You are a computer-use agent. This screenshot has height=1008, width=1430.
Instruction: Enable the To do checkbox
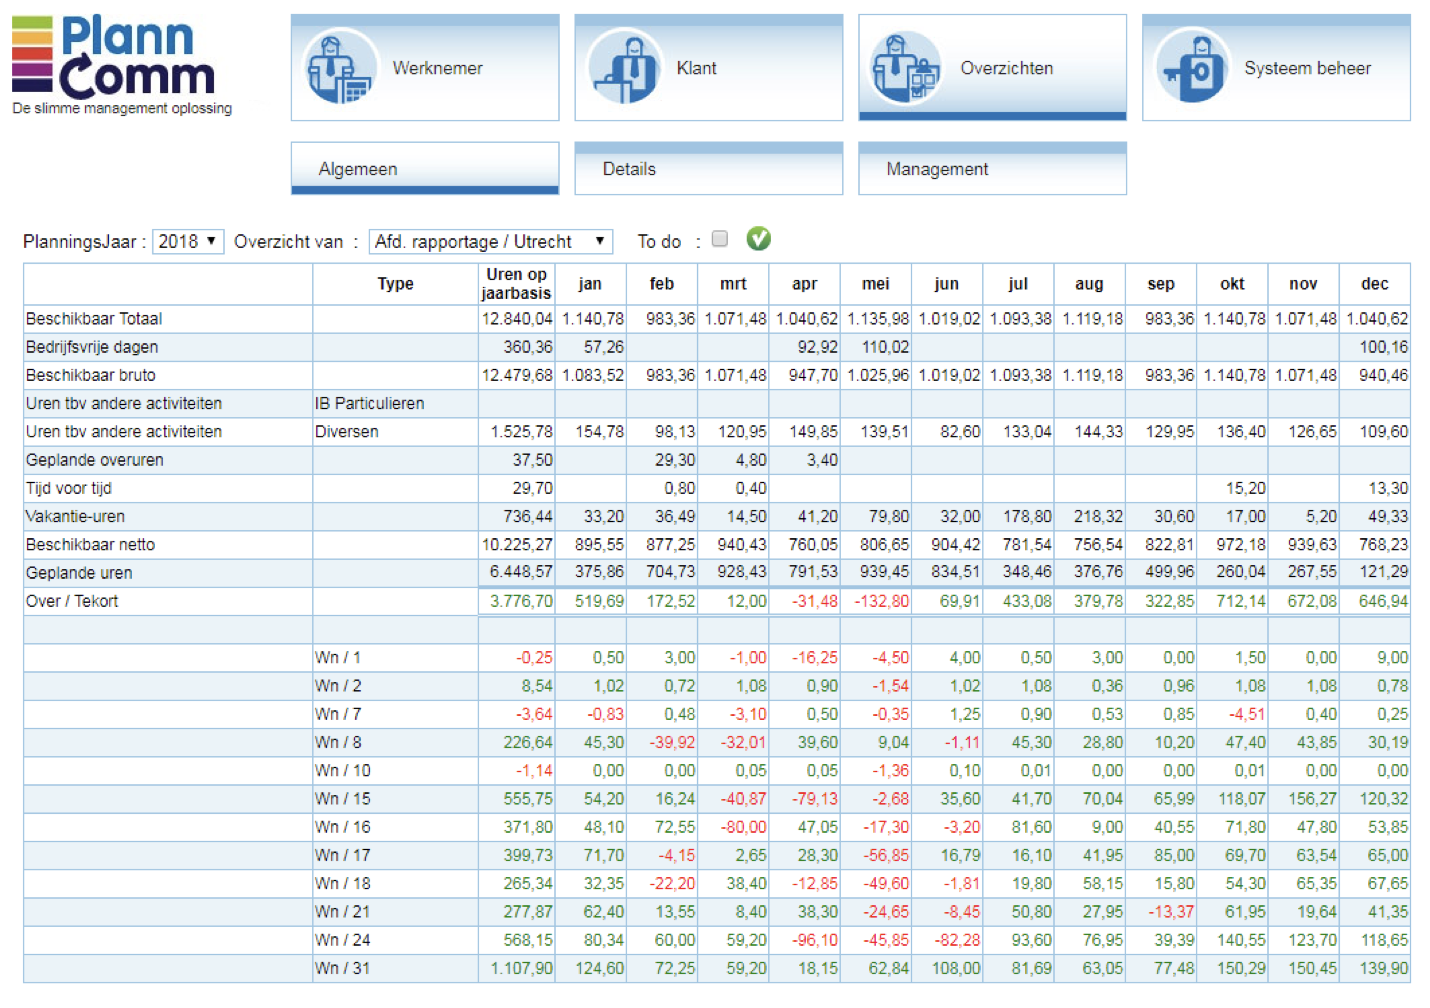(719, 239)
